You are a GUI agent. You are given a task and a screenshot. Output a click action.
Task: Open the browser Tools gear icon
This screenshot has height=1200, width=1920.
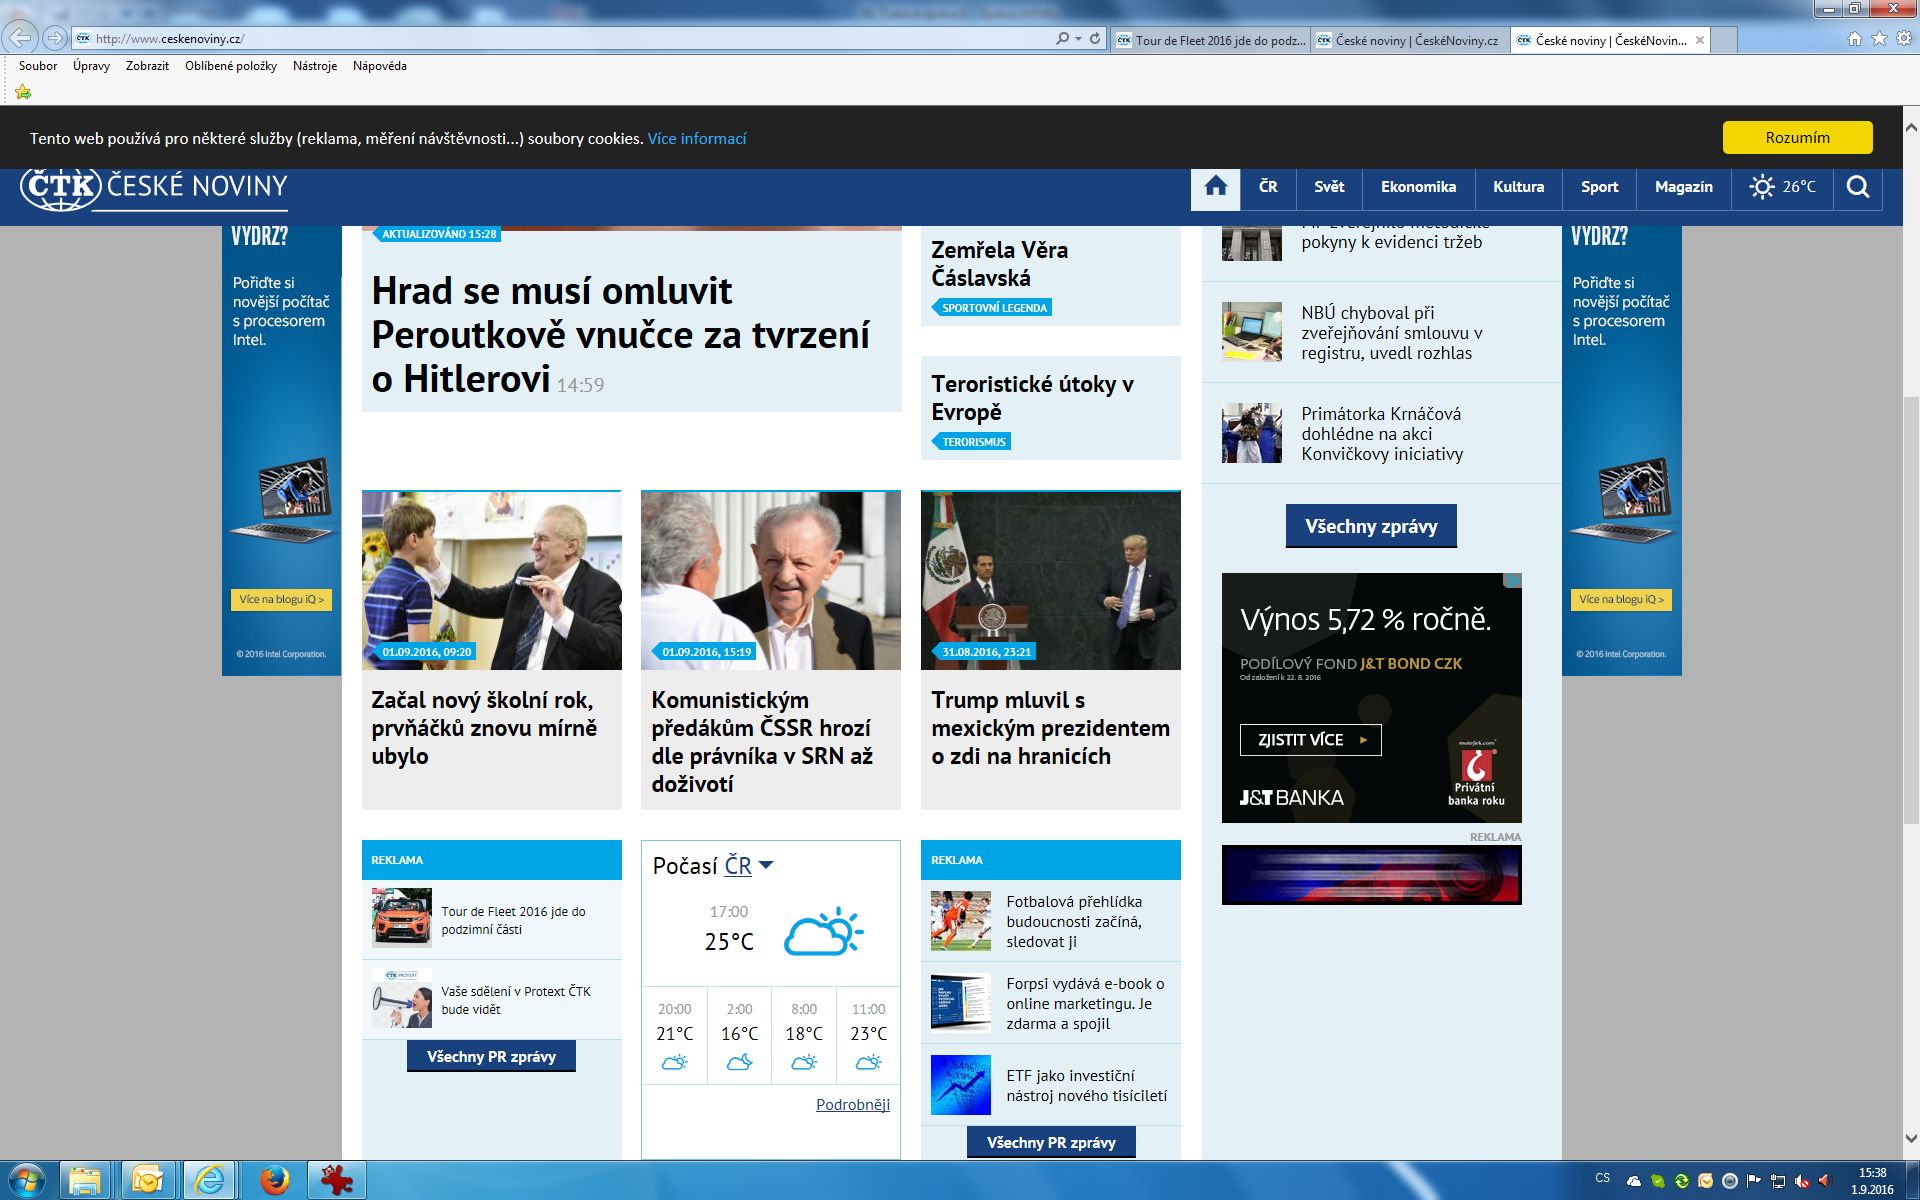click(x=1903, y=39)
